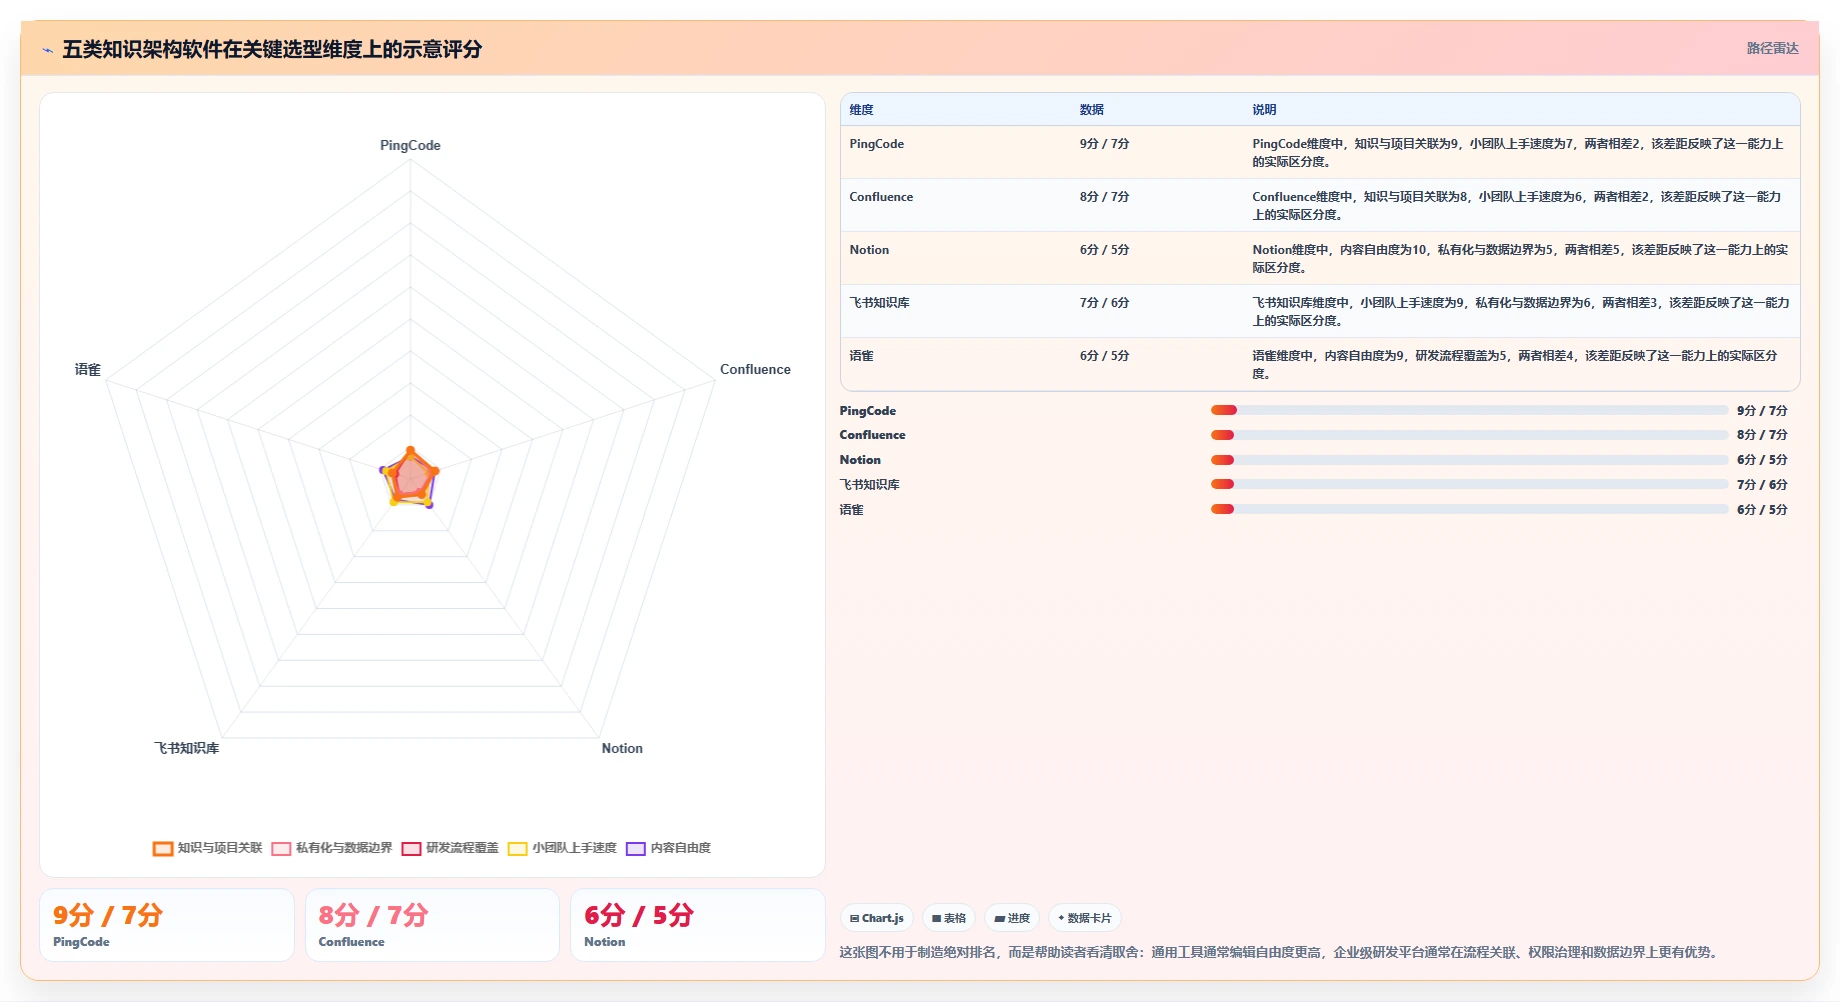
Task: Click the PingCode axis label on radar chart
Action: (x=410, y=146)
